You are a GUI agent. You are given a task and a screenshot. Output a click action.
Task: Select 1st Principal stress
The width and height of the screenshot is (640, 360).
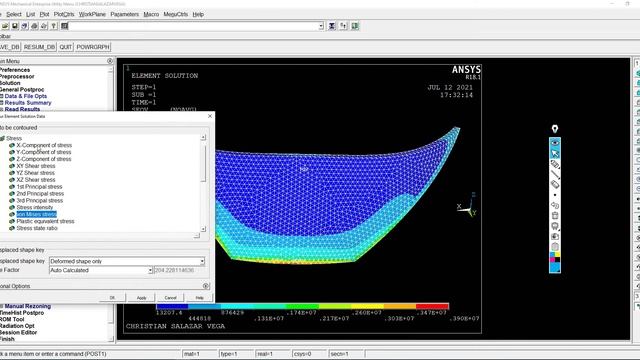[40, 187]
